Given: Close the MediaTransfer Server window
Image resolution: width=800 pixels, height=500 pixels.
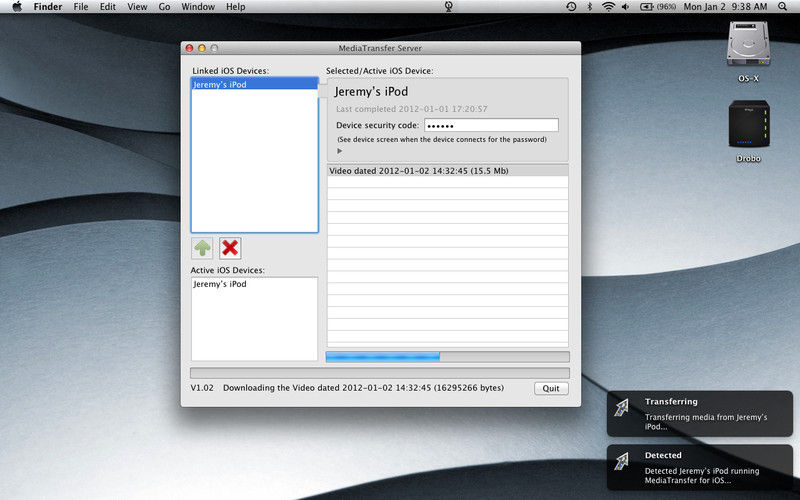Looking at the screenshot, I should [x=189, y=48].
